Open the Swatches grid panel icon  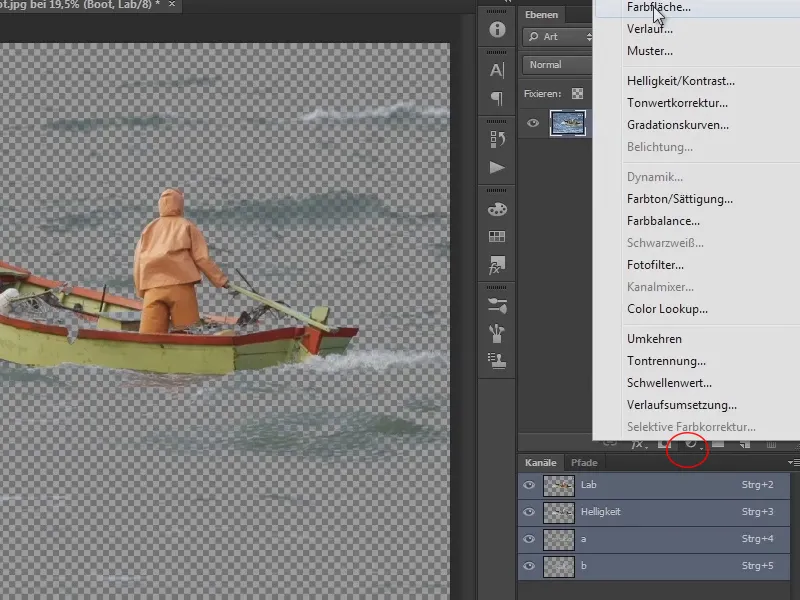(x=497, y=236)
